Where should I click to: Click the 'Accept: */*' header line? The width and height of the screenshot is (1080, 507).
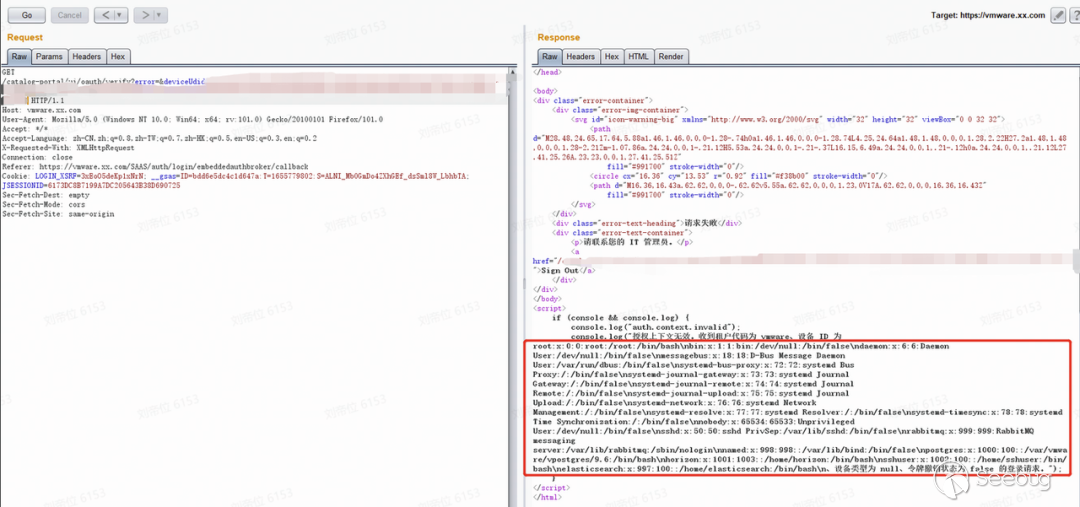coord(25,129)
